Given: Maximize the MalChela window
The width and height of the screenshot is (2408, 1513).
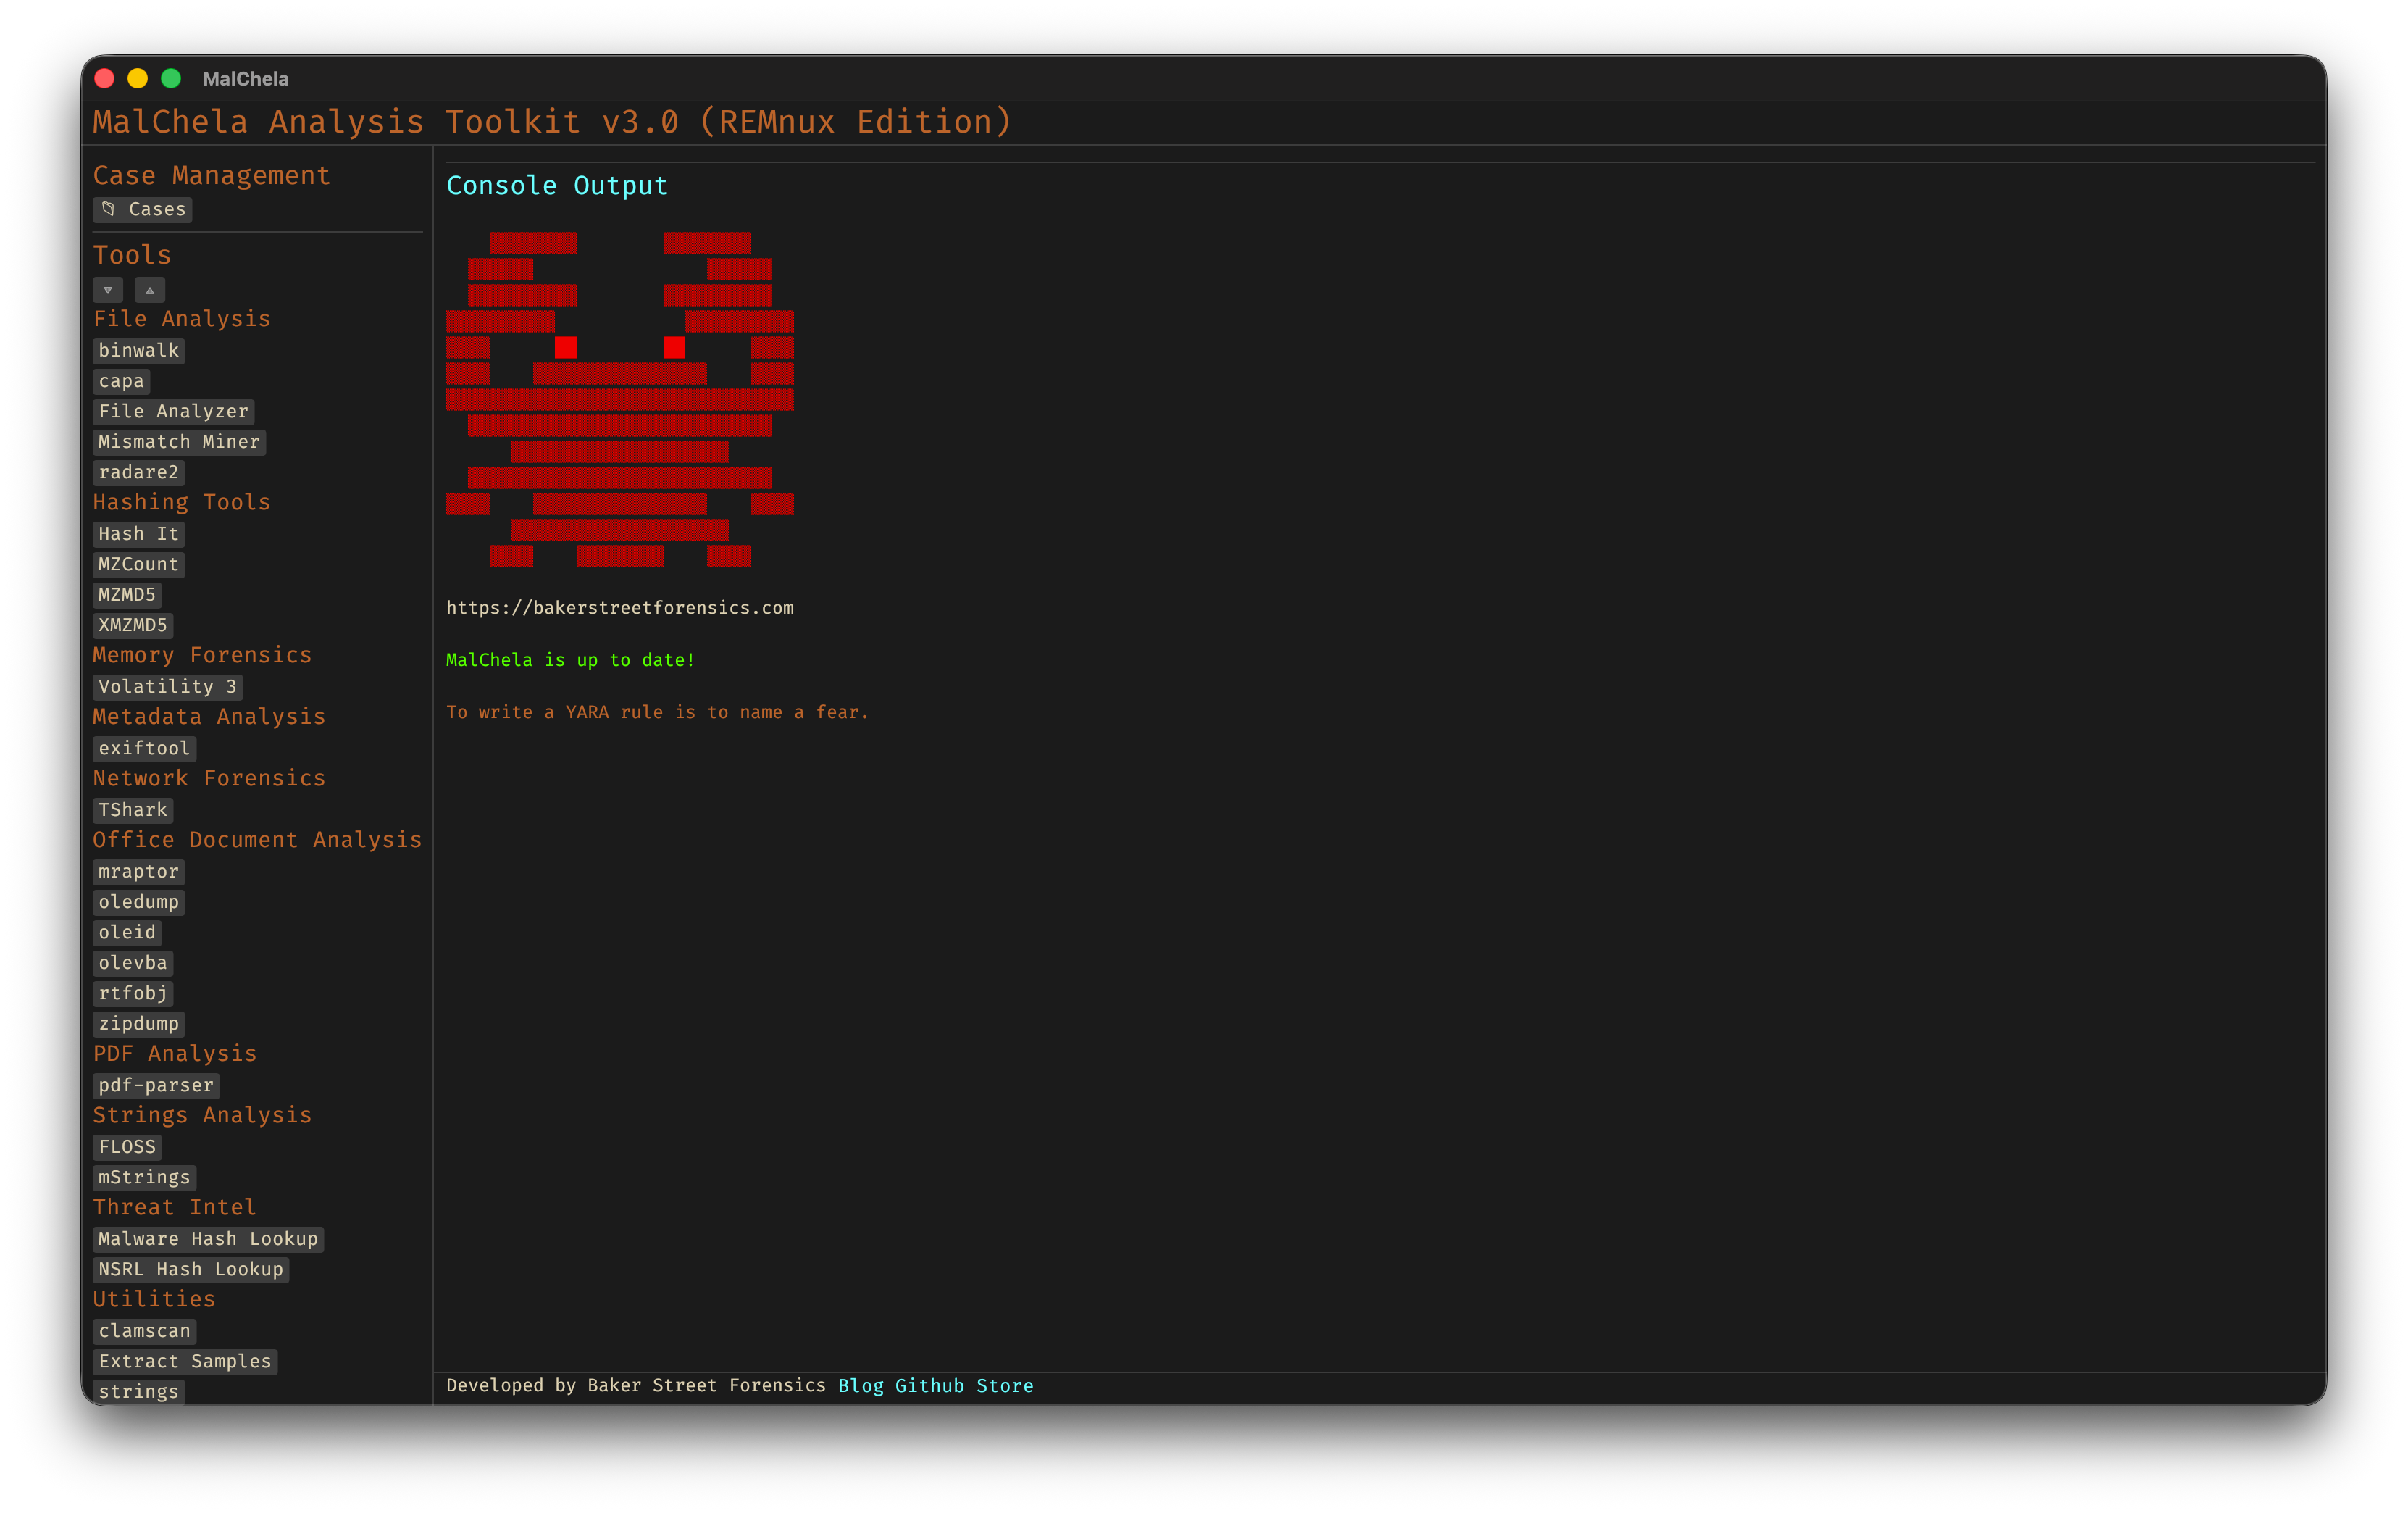Looking at the screenshot, I should coord(171,78).
